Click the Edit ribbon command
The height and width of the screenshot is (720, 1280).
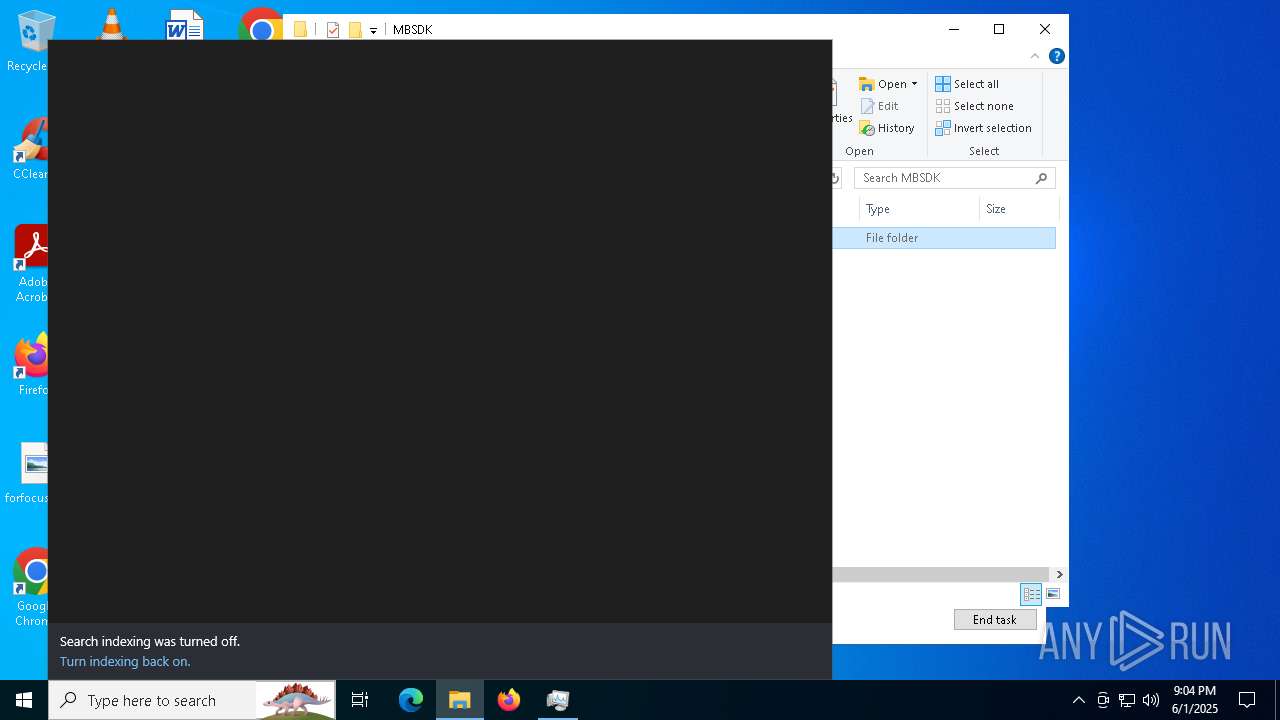coord(879,106)
